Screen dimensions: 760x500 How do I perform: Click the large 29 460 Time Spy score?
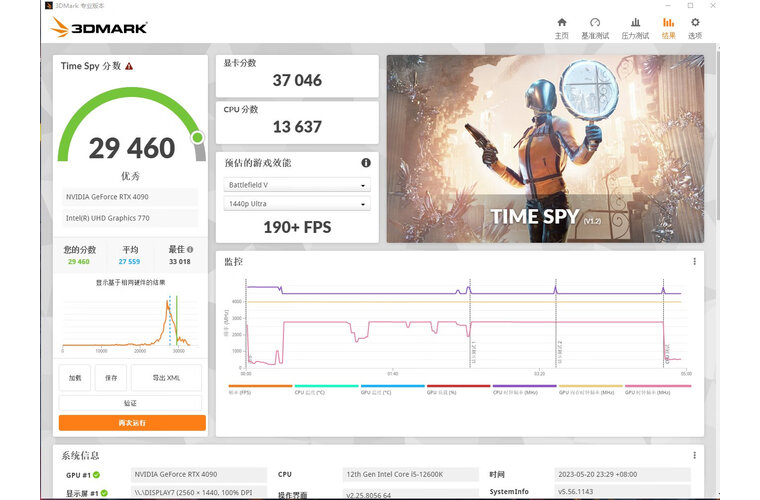pos(132,148)
